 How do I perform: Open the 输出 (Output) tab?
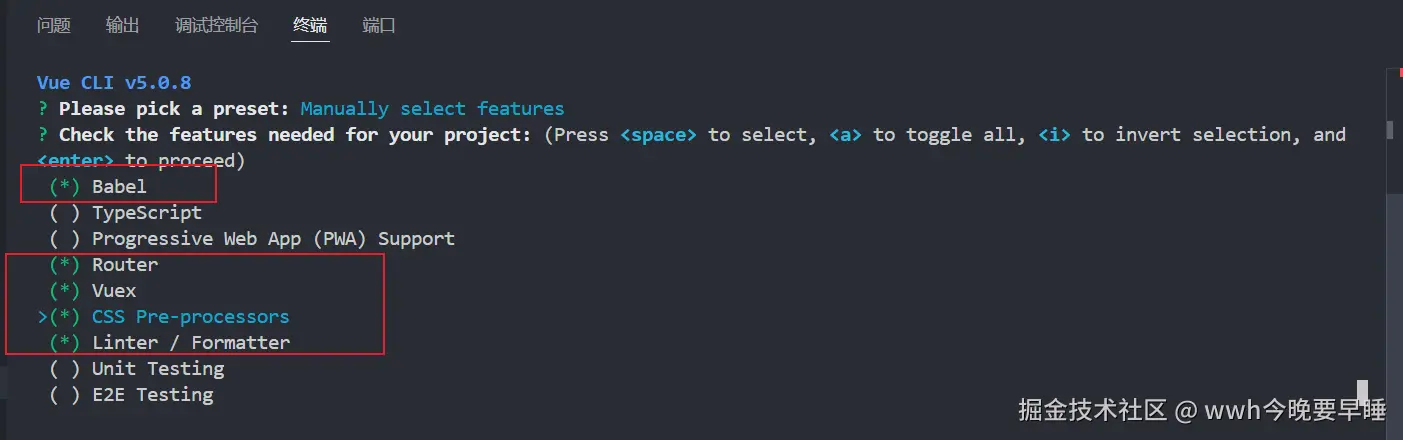point(122,26)
